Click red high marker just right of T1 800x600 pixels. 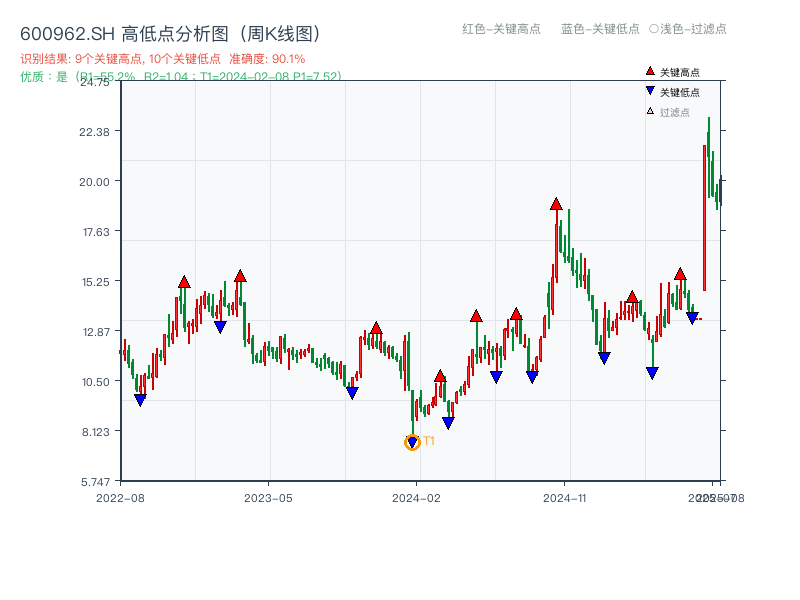tap(440, 376)
